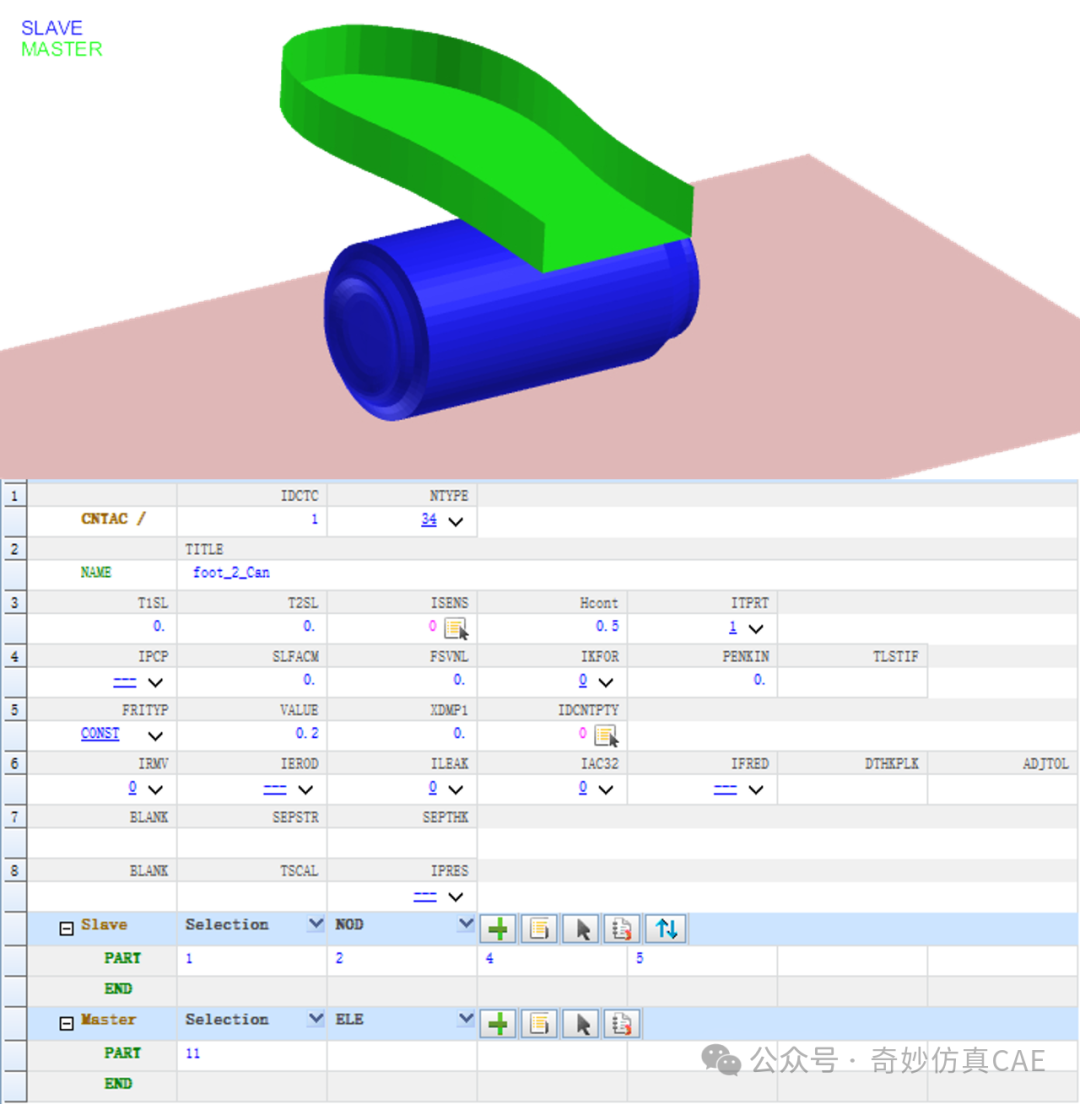
Task: Activate the cursor pick icon in Master row
Action: pyautogui.click(x=581, y=1024)
